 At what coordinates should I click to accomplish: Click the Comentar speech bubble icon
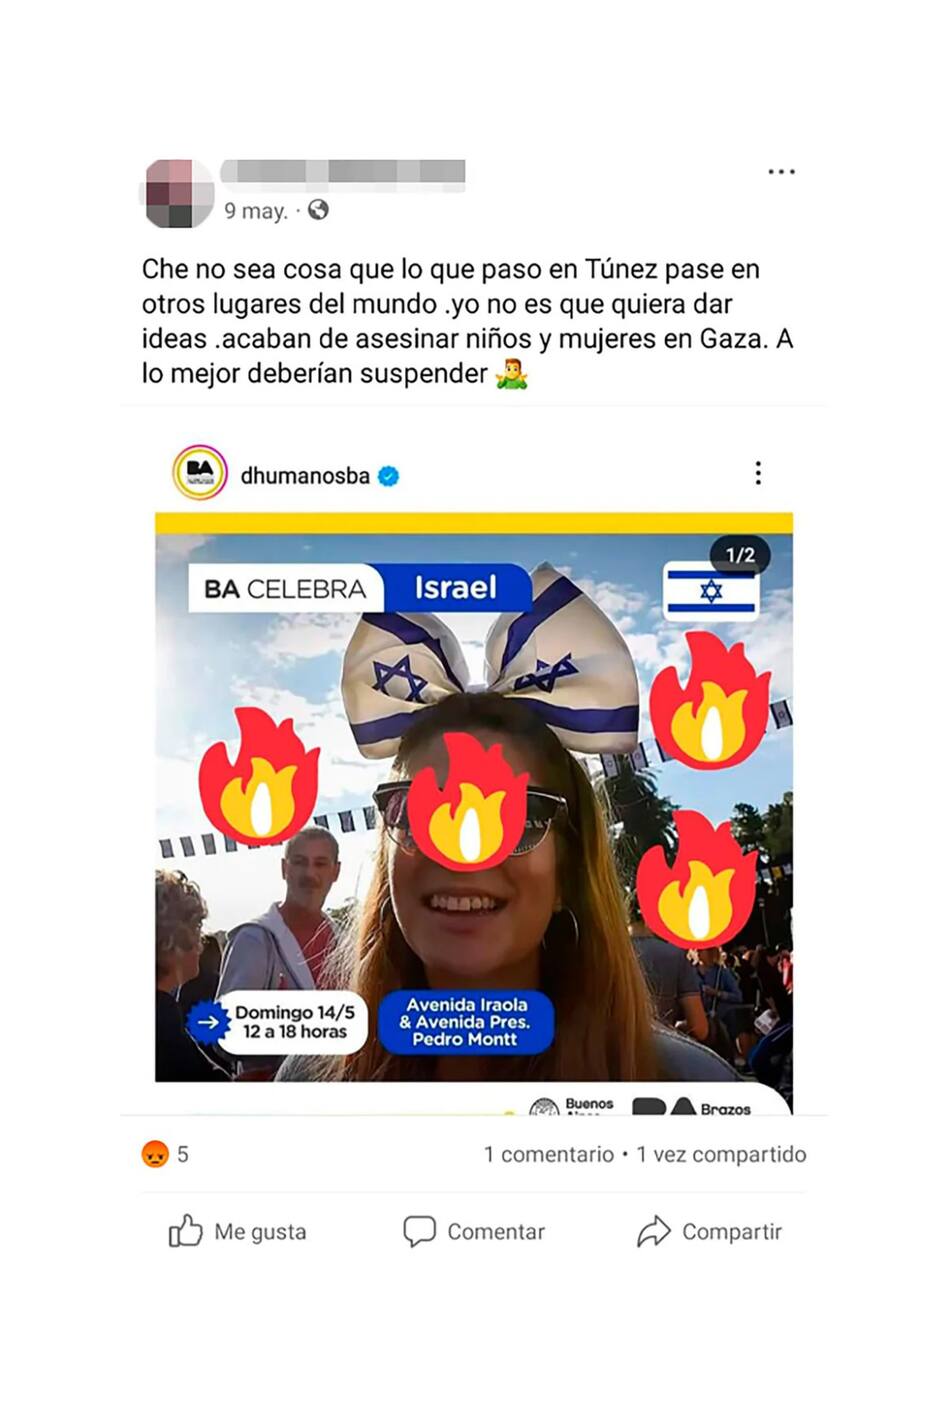419,1231
